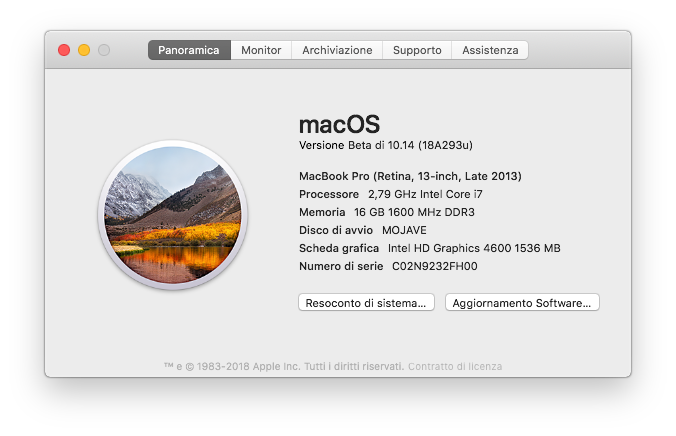Click the macOS High Sierra mountain icon
Screen dimensions: 676x436
point(172,215)
